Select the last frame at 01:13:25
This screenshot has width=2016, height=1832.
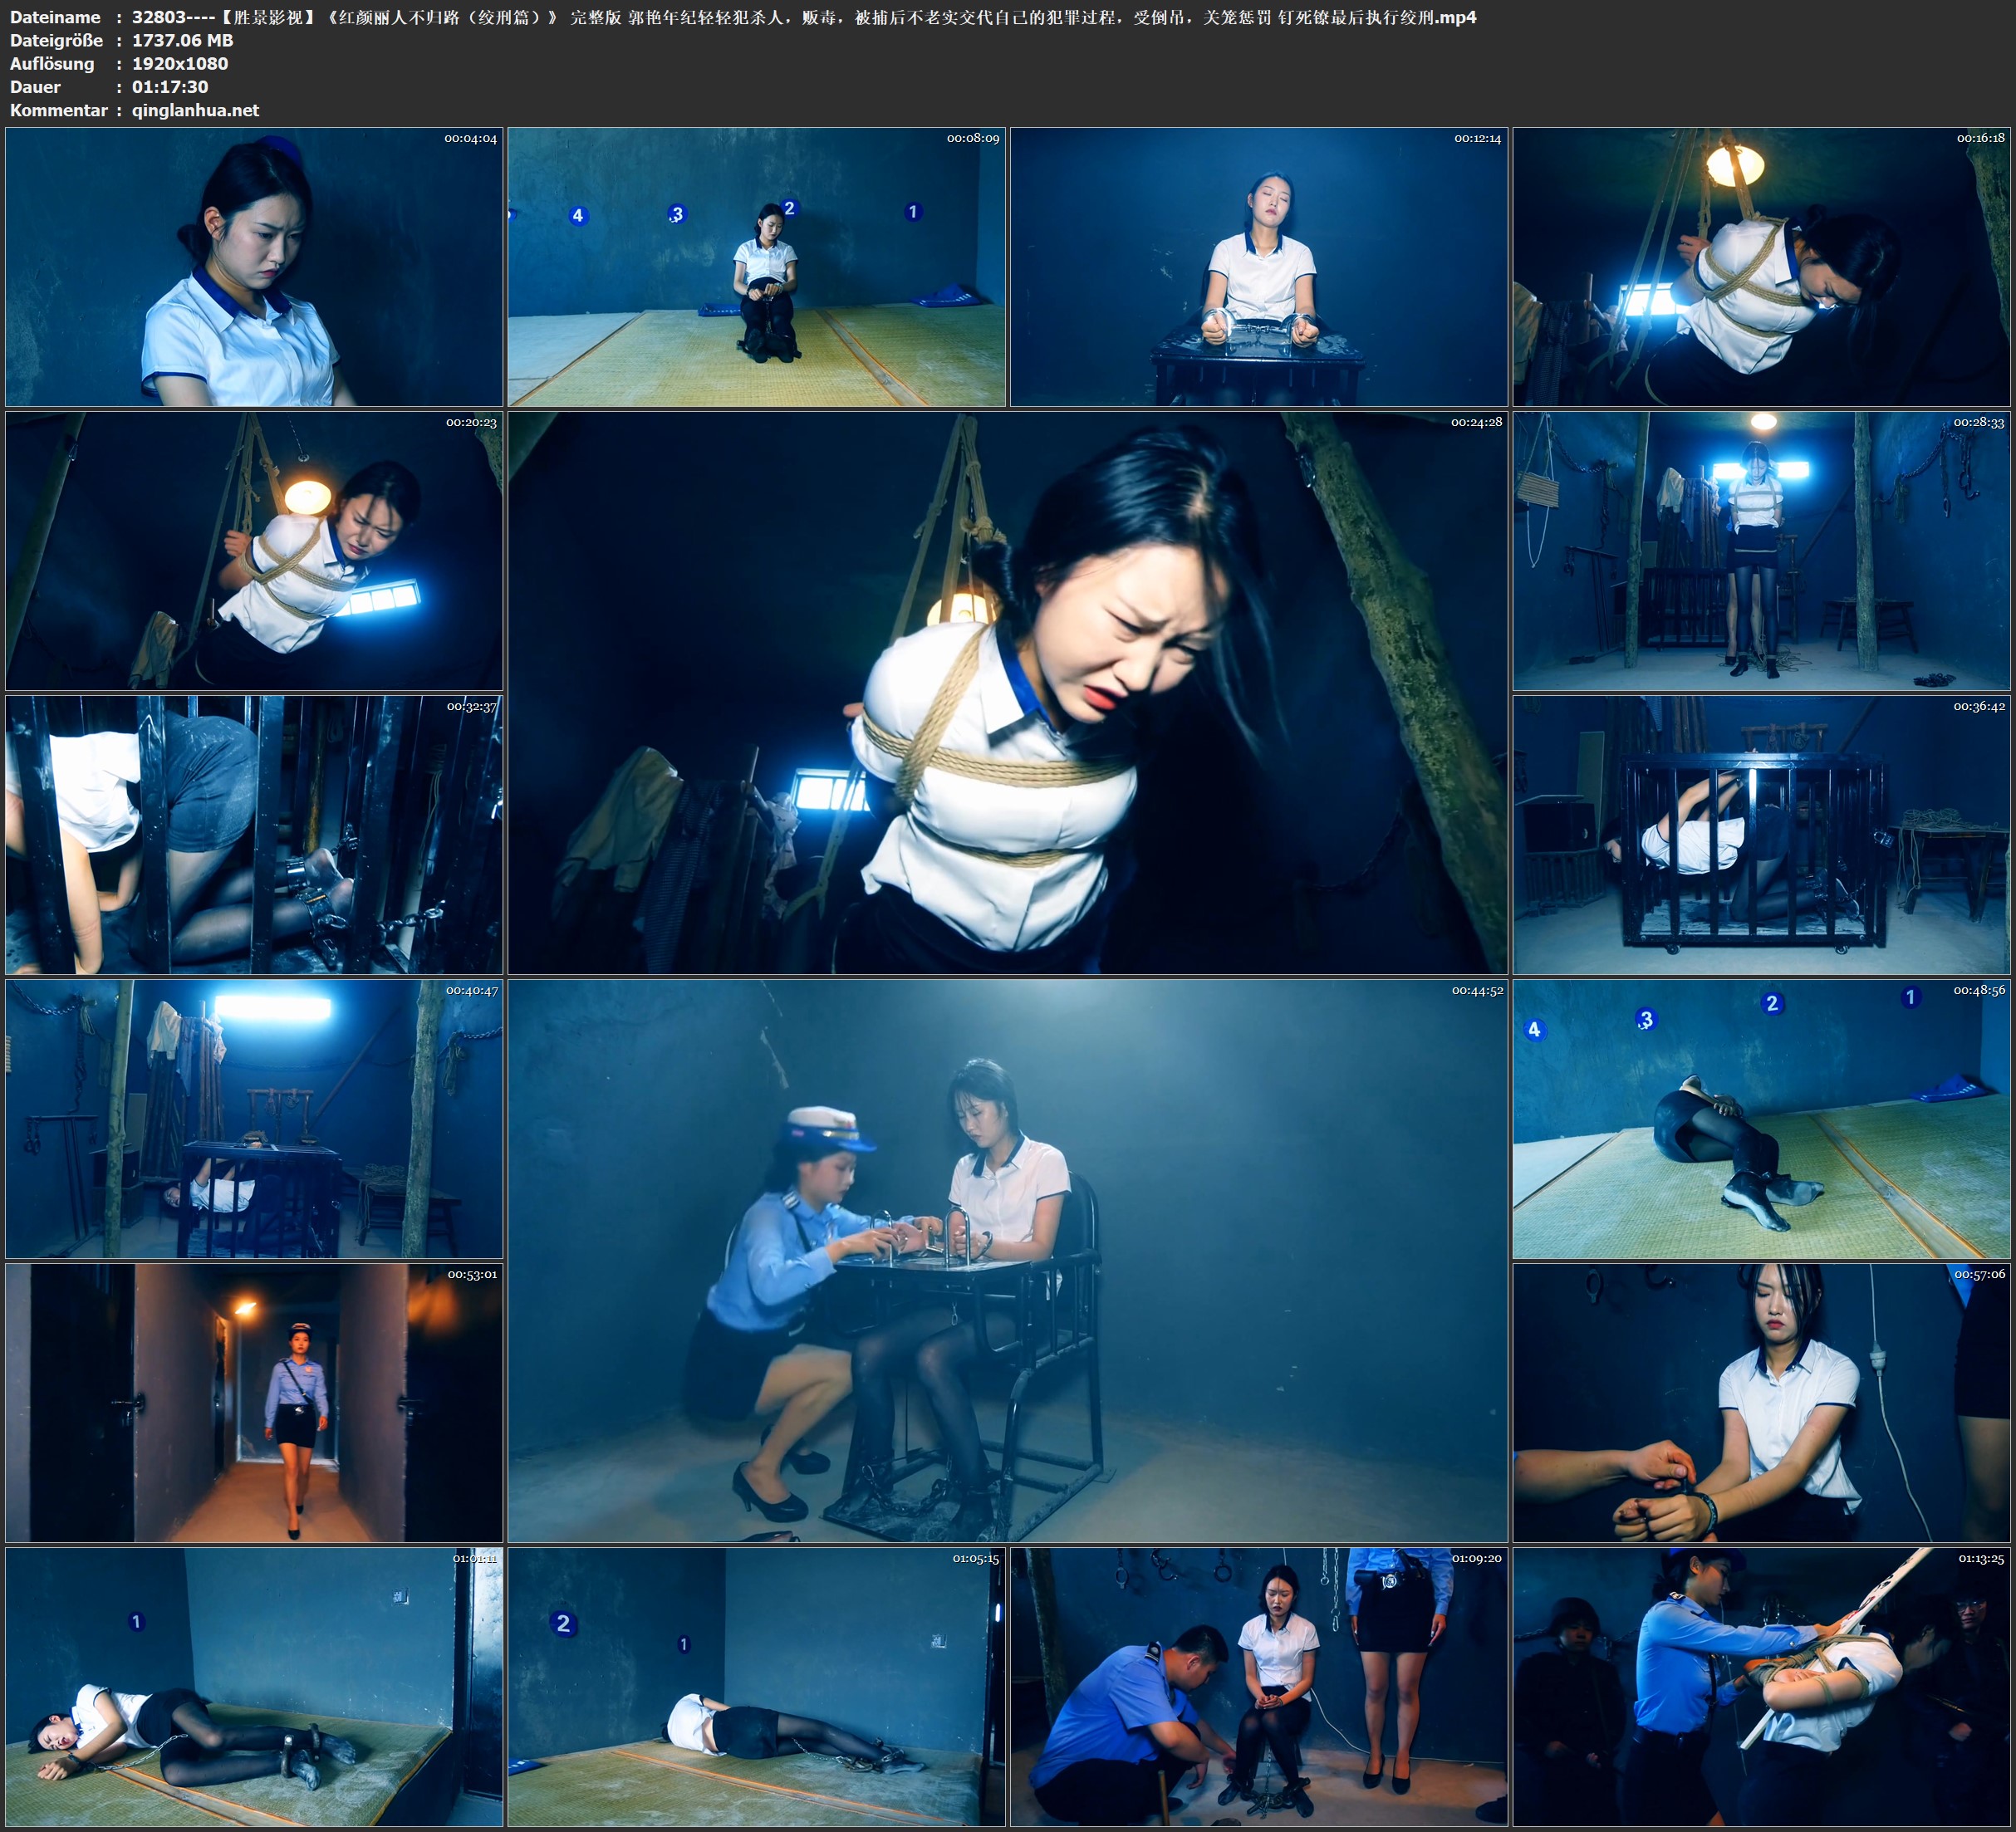point(1761,1686)
